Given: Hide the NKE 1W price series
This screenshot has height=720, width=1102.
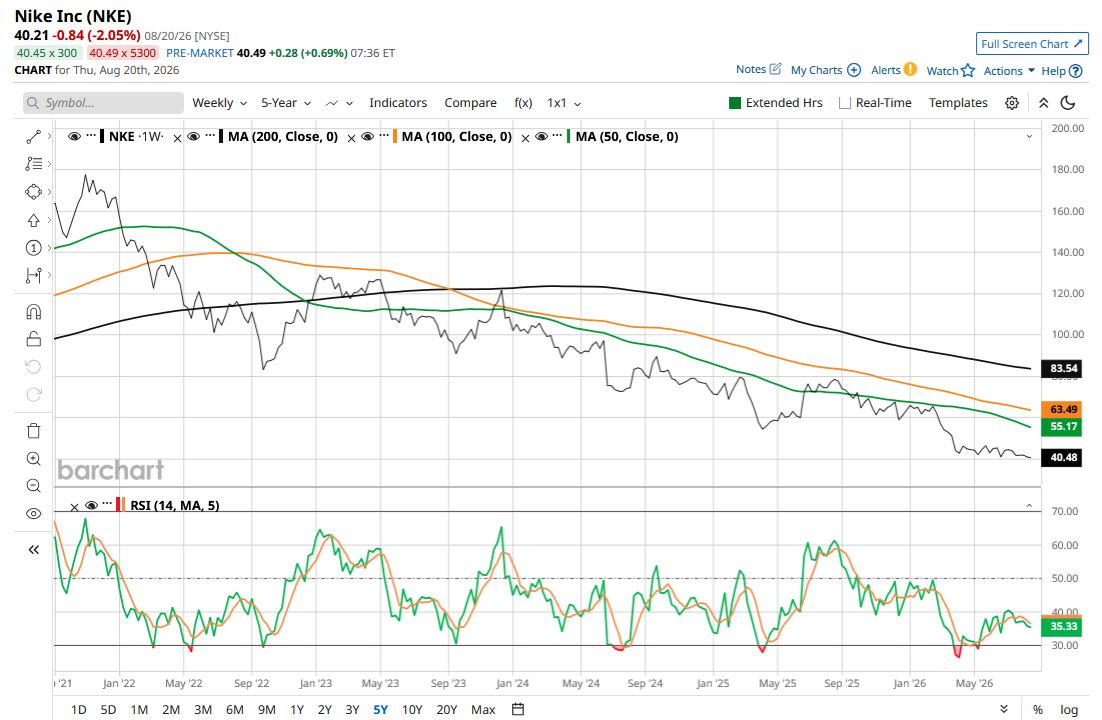Looking at the screenshot, I should 74,136.
